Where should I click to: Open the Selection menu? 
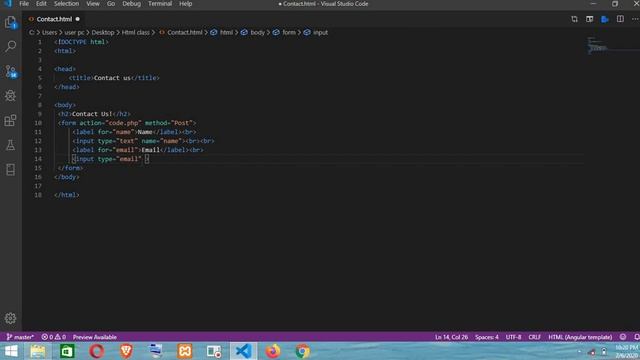click(67, 4)
